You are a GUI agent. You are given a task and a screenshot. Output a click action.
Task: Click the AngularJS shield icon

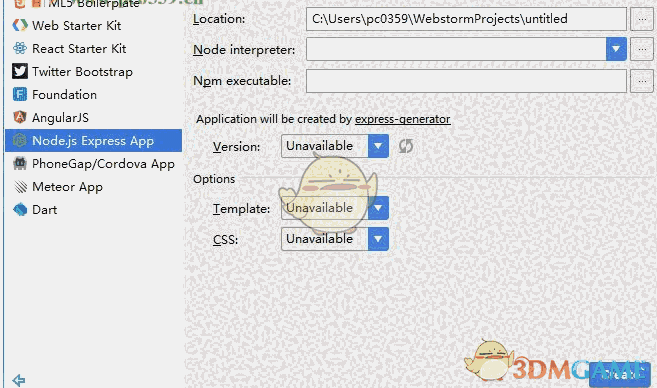point(20,118)
